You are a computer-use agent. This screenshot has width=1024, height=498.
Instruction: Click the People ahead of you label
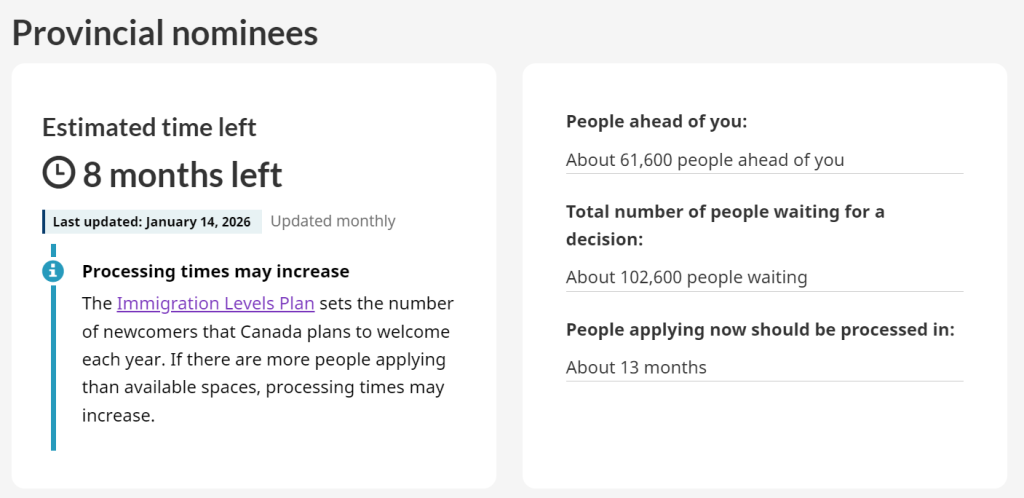[x=656, y=121]
